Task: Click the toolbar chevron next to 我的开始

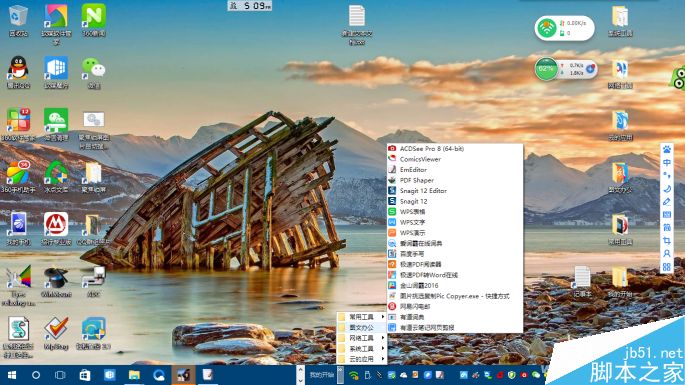Action: (340, 375)
